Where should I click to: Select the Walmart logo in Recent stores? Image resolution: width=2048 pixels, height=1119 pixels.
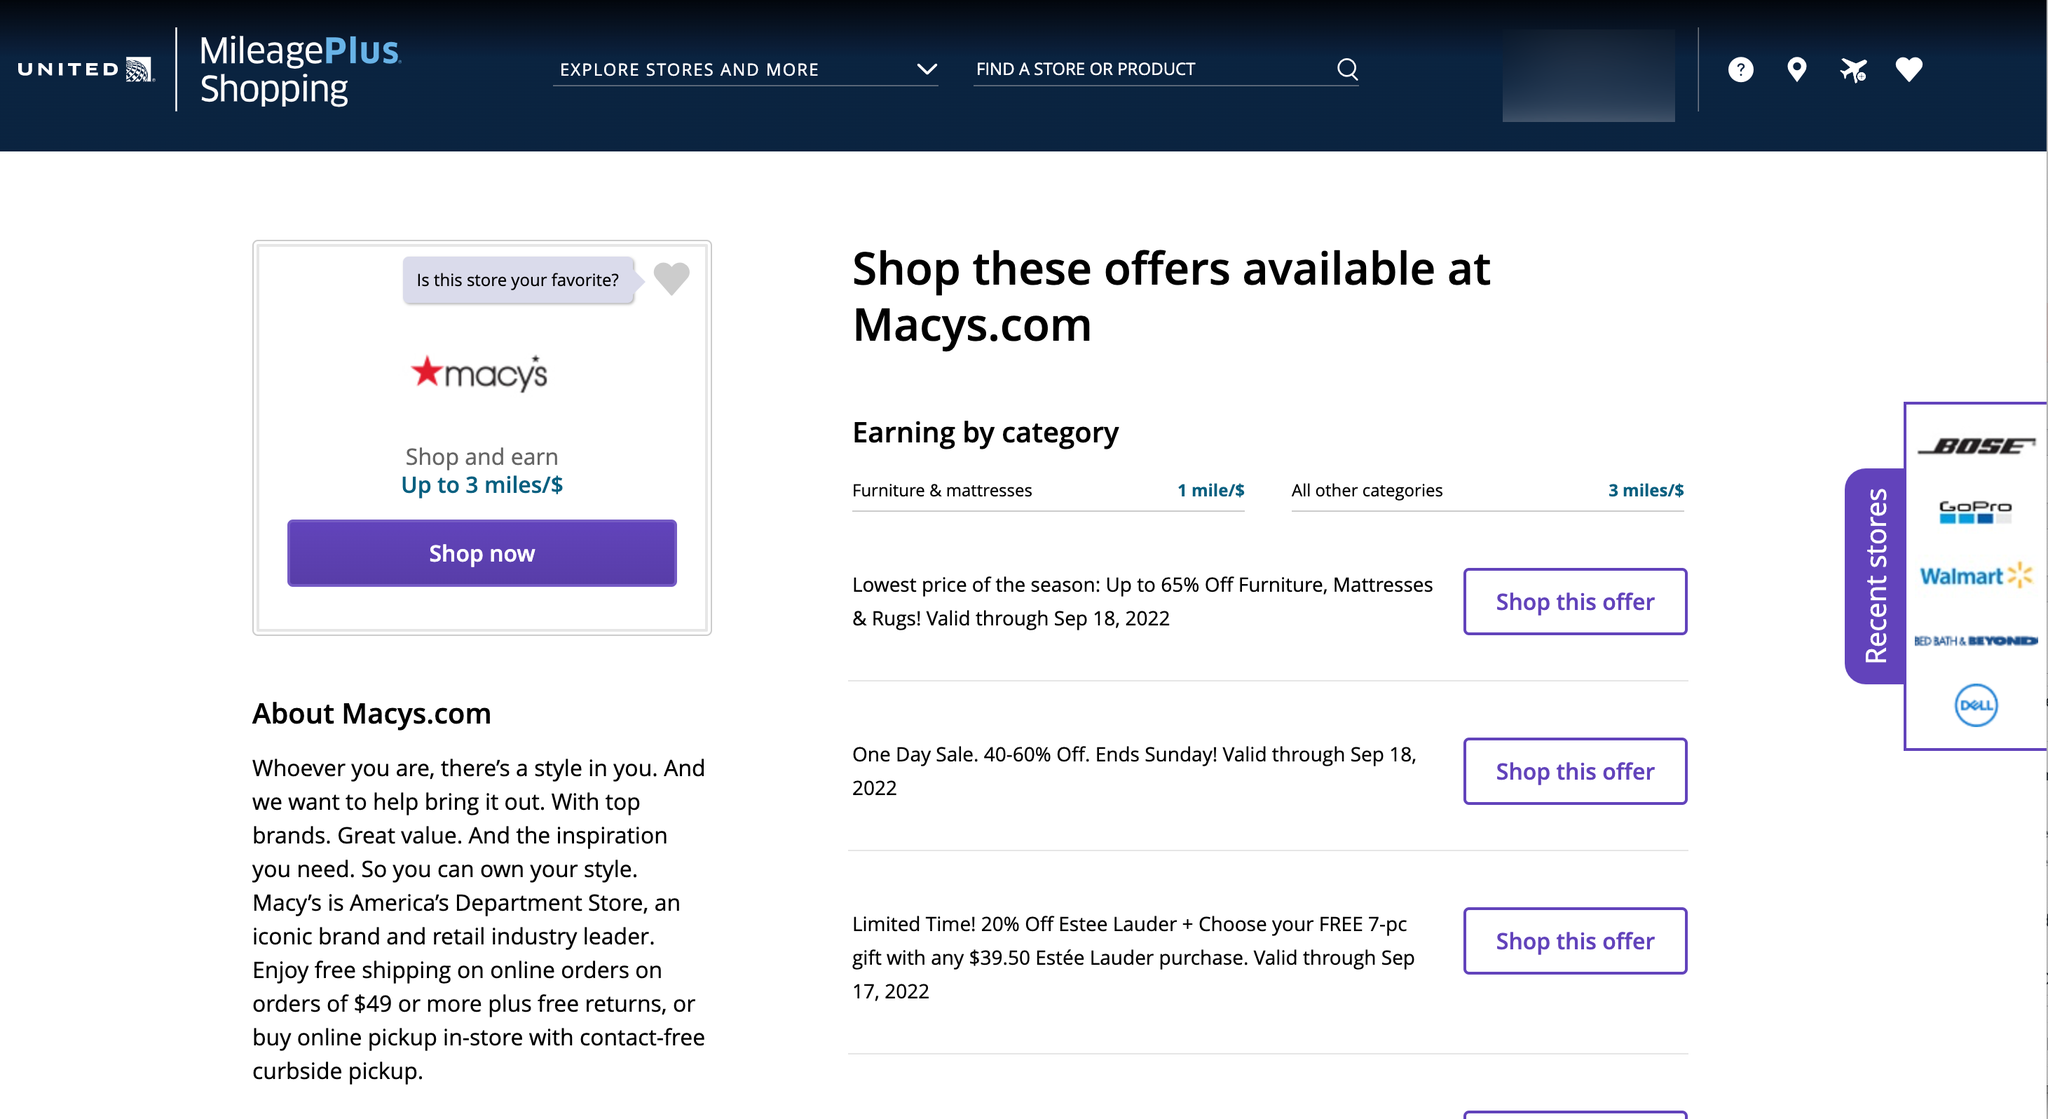coord(1975,576)
